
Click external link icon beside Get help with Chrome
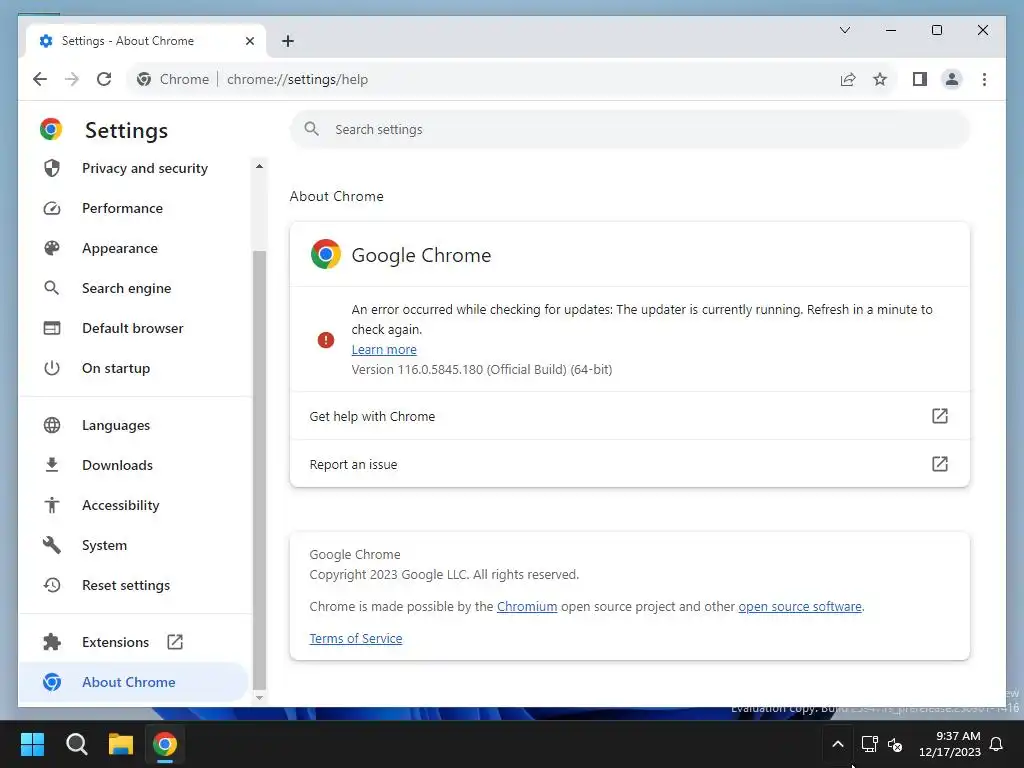click(939, 416)
